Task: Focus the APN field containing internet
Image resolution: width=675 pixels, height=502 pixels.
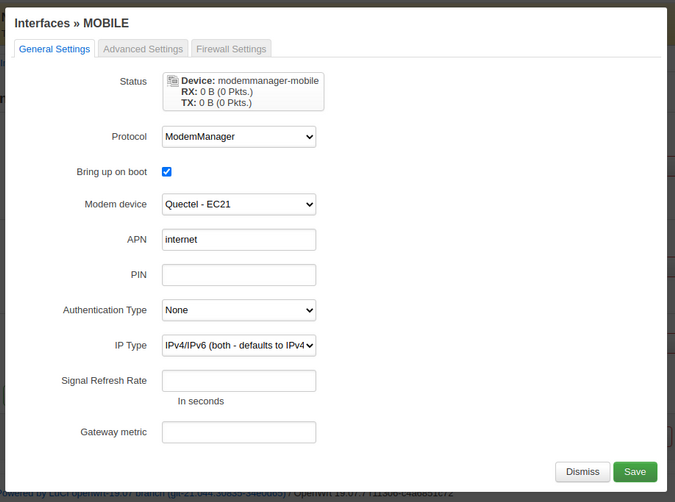Action: click(239, 240)
